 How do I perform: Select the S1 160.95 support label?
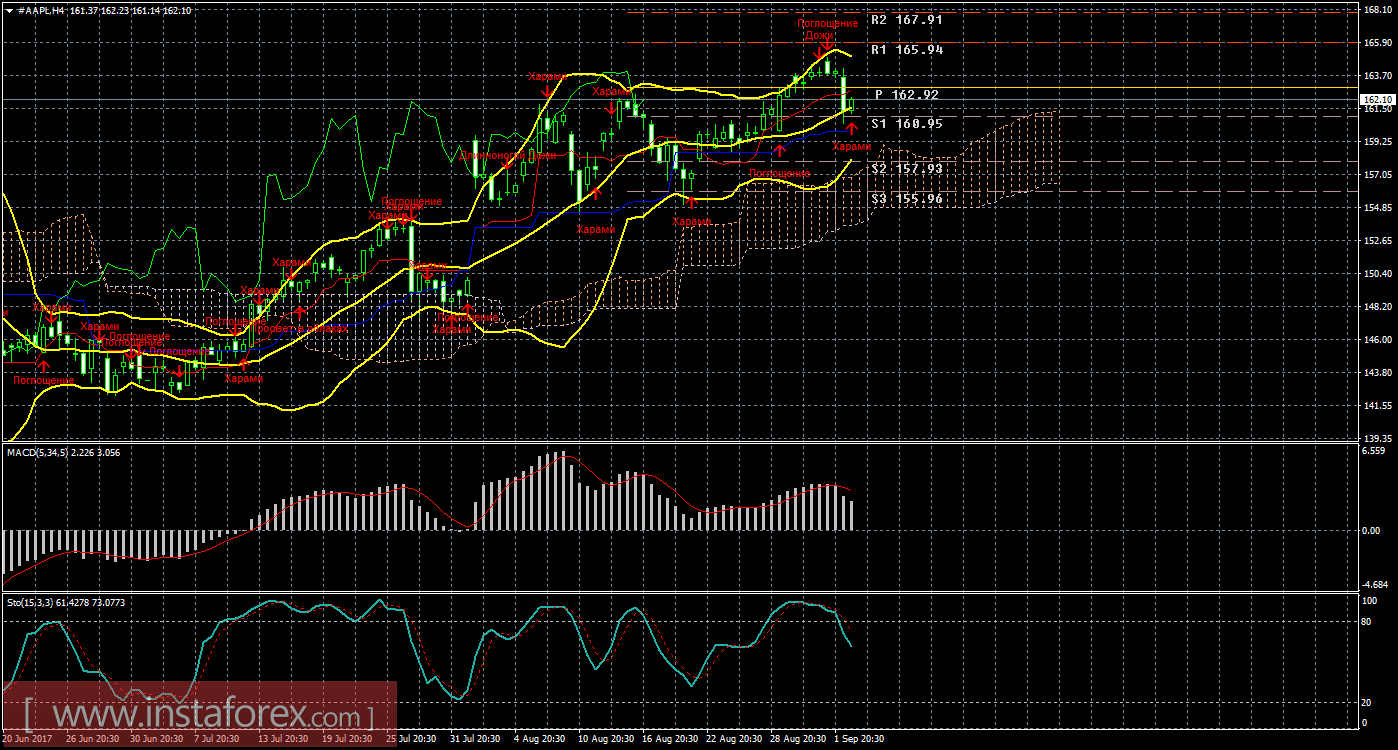[906, 124]
